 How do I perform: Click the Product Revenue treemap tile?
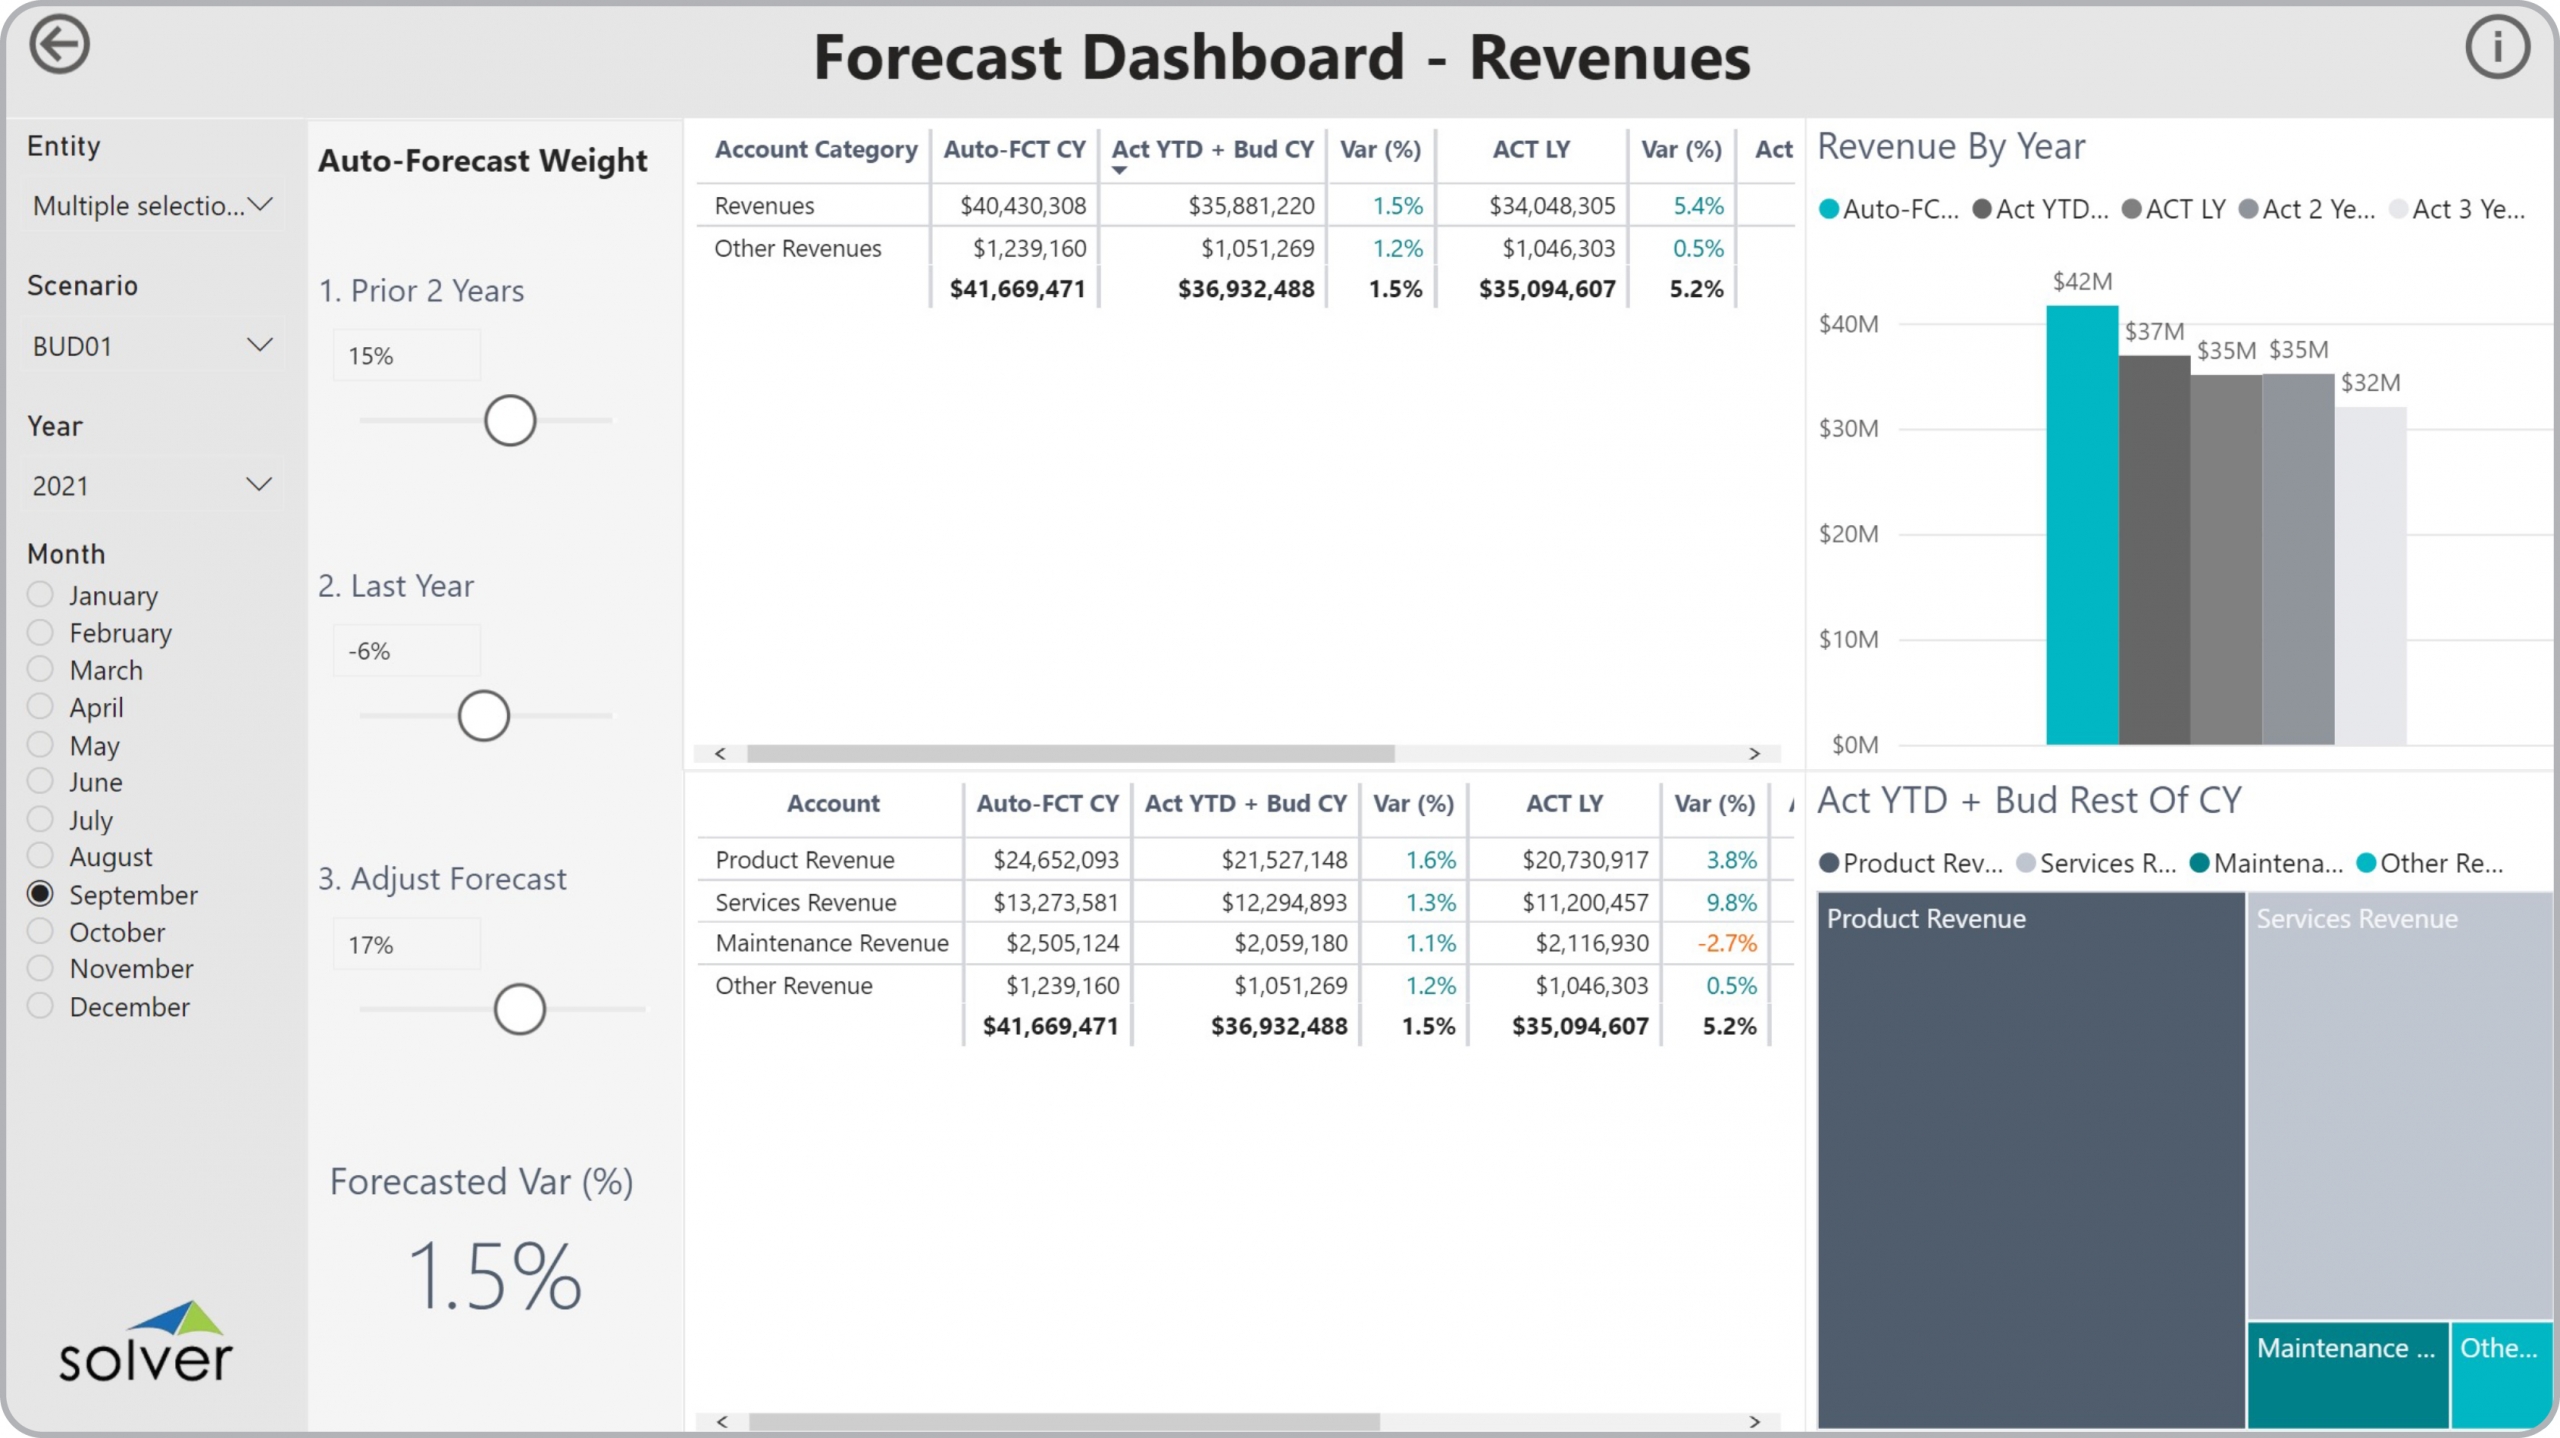pos(2030,1160)
